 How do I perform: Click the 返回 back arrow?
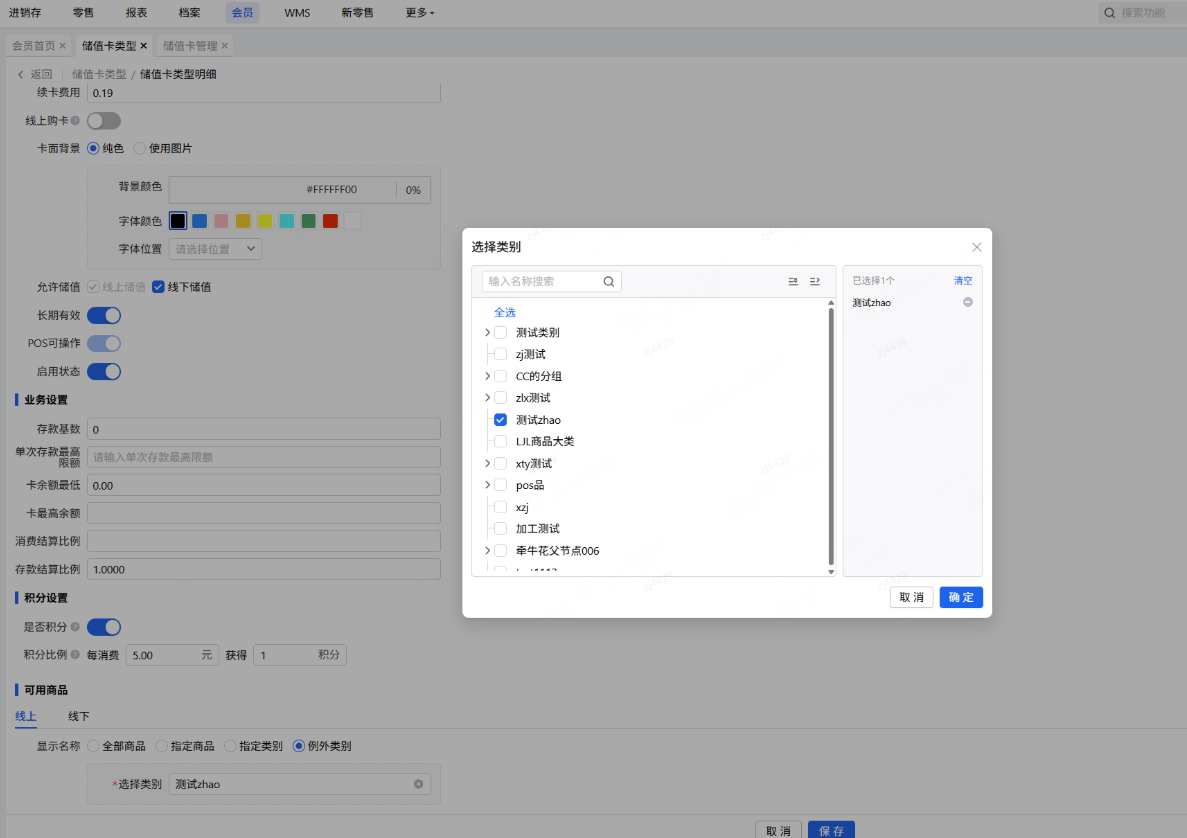[20, 74]
